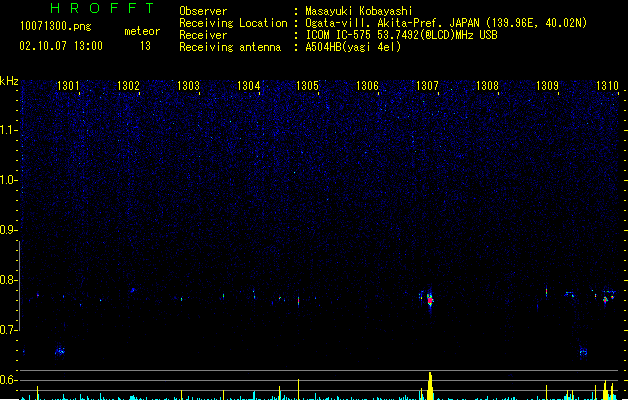The image size is (629, 400).
Task: Click the blue echo blob near 1309 below 0.7 kHz
Action: pos(583,352)
